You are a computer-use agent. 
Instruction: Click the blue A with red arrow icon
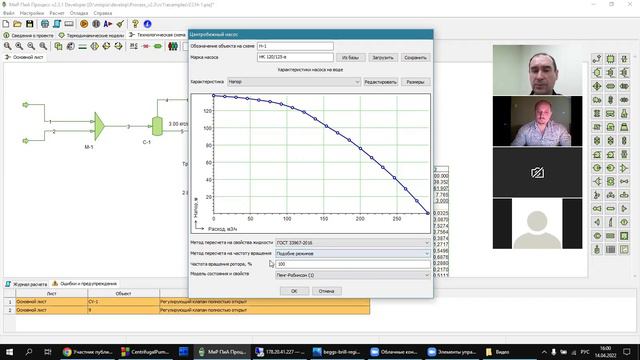[x=108, y=24]
